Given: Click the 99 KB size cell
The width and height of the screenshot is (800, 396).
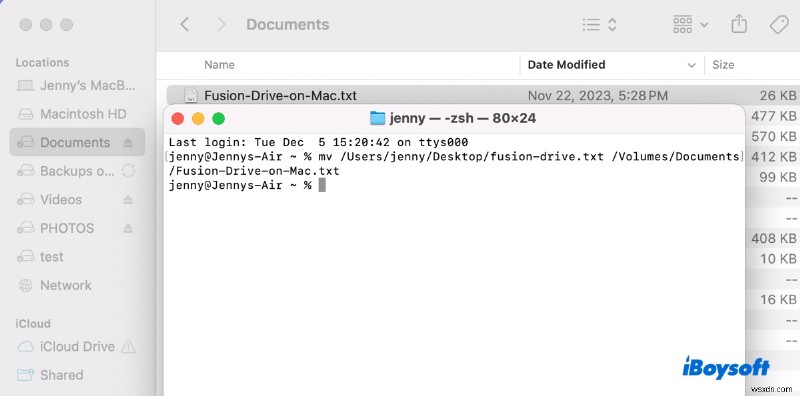Looking at the screenshot, I should pyautogui.click(x=778, y=177).
